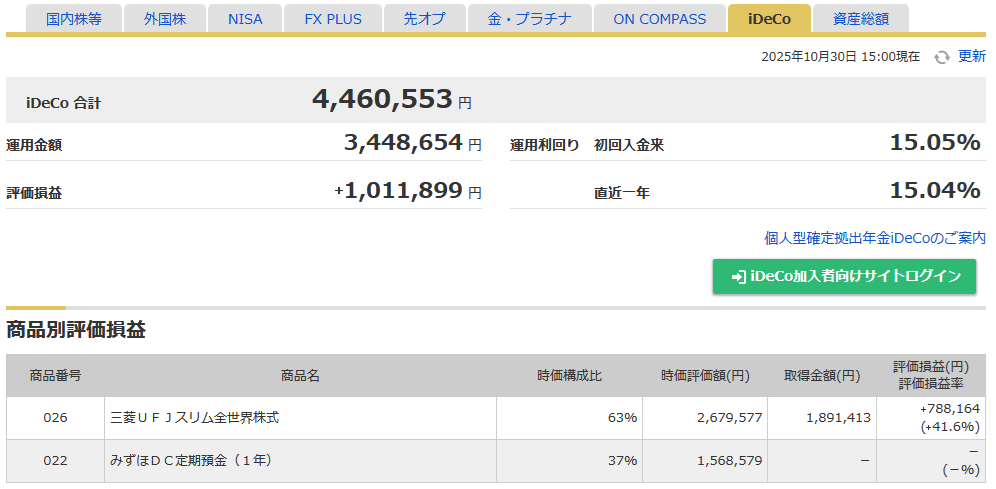The width and height of the screenshot is (996, 489).
Task: Open the ON COMPASS tab
Action: [x=659, y=19]
